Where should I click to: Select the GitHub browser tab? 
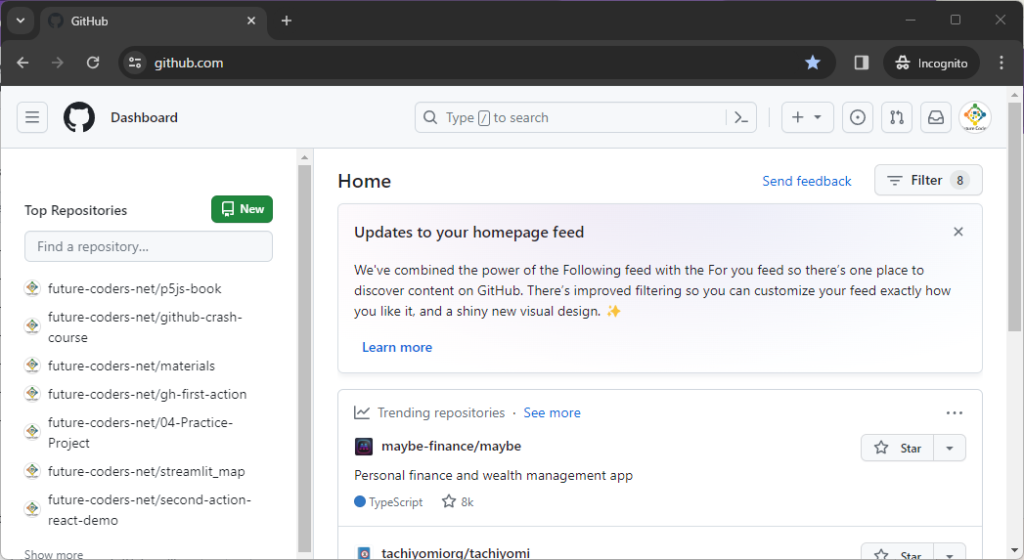click(153, 21)
